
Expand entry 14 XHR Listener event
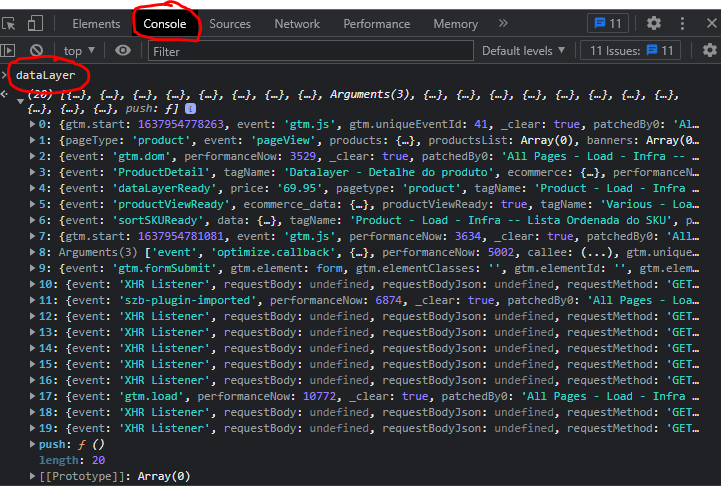pyautogui.click(x=32, y=348)
